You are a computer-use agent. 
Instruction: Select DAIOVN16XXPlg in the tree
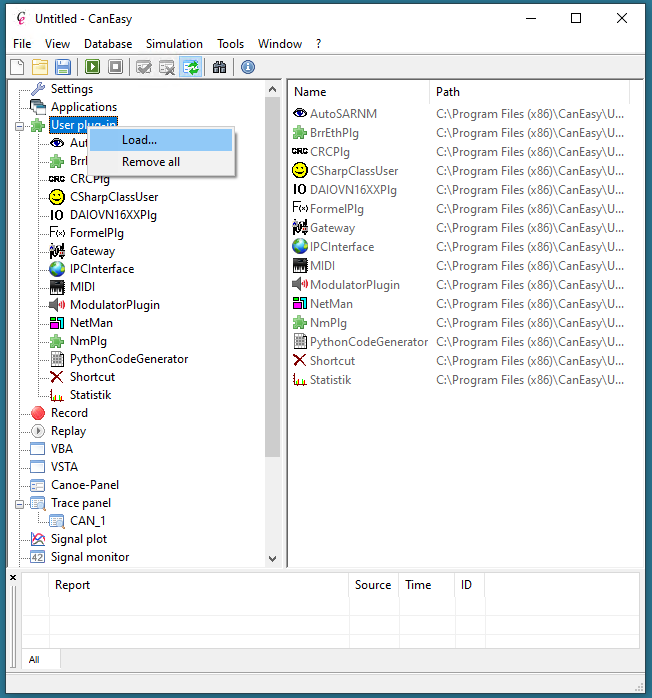[113, 215]
